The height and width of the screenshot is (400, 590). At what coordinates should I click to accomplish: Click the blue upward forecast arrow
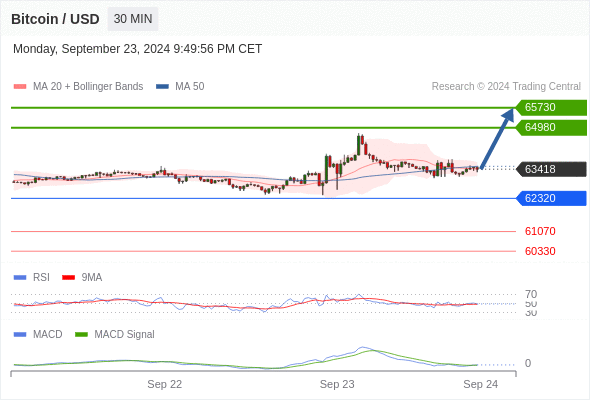pos(497,138)
